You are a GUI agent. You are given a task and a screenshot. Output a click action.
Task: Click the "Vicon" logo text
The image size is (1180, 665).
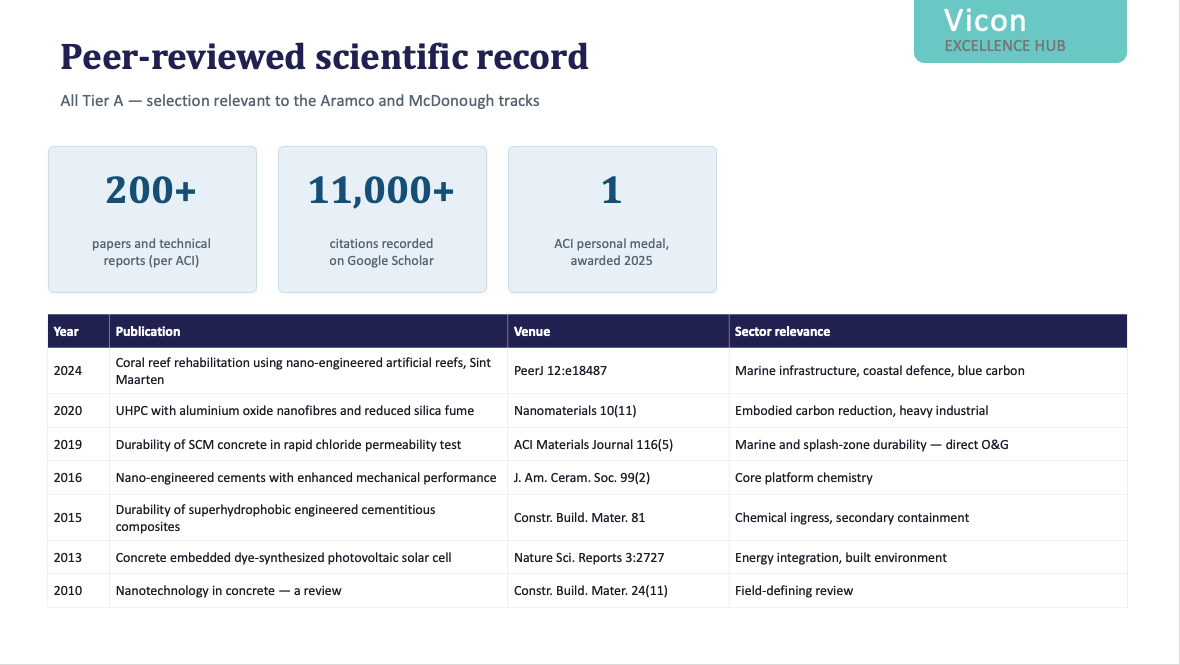985,20
